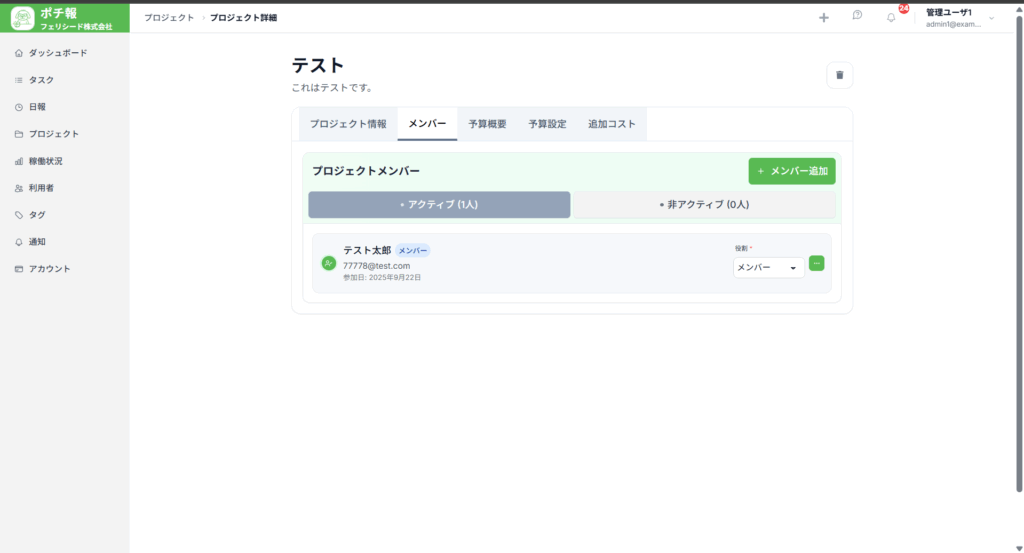Open the 予算概要 tab
Viewport: 1024px width, 553px height.
[487, 124]
